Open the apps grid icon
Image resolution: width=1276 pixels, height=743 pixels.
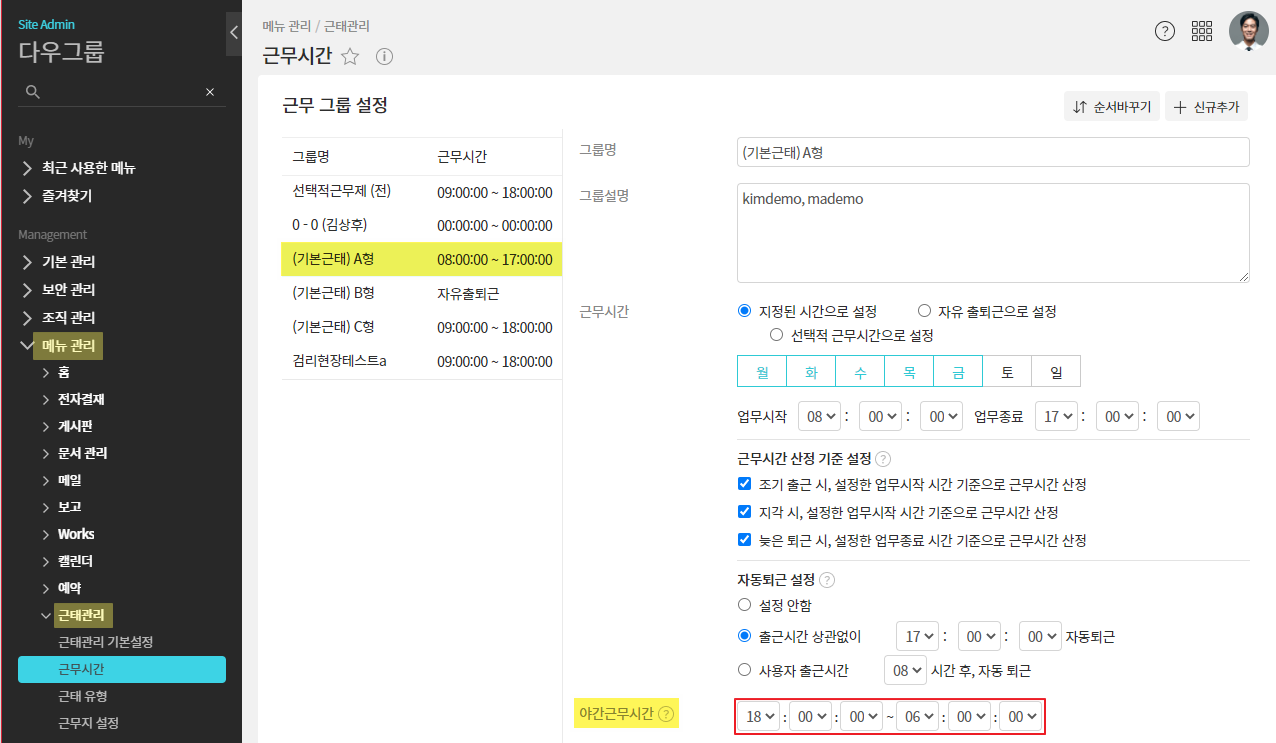1202,31
